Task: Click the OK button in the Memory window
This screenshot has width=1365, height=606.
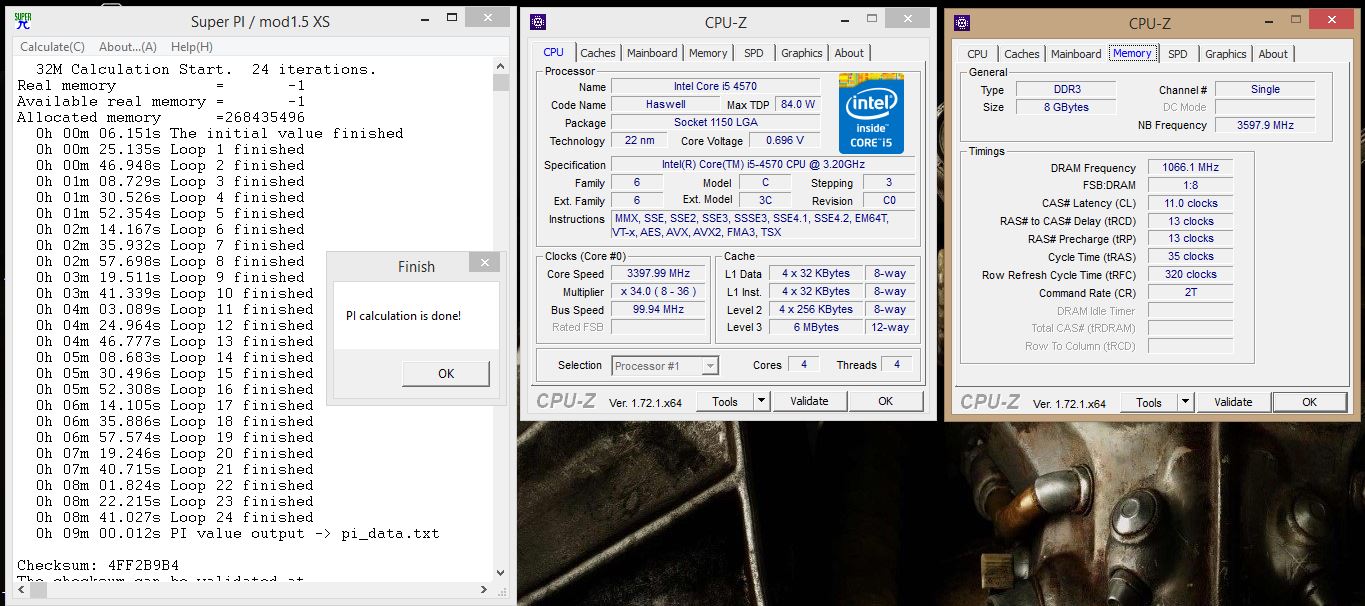Action: pyautogui.click(x=1309, y=402)
